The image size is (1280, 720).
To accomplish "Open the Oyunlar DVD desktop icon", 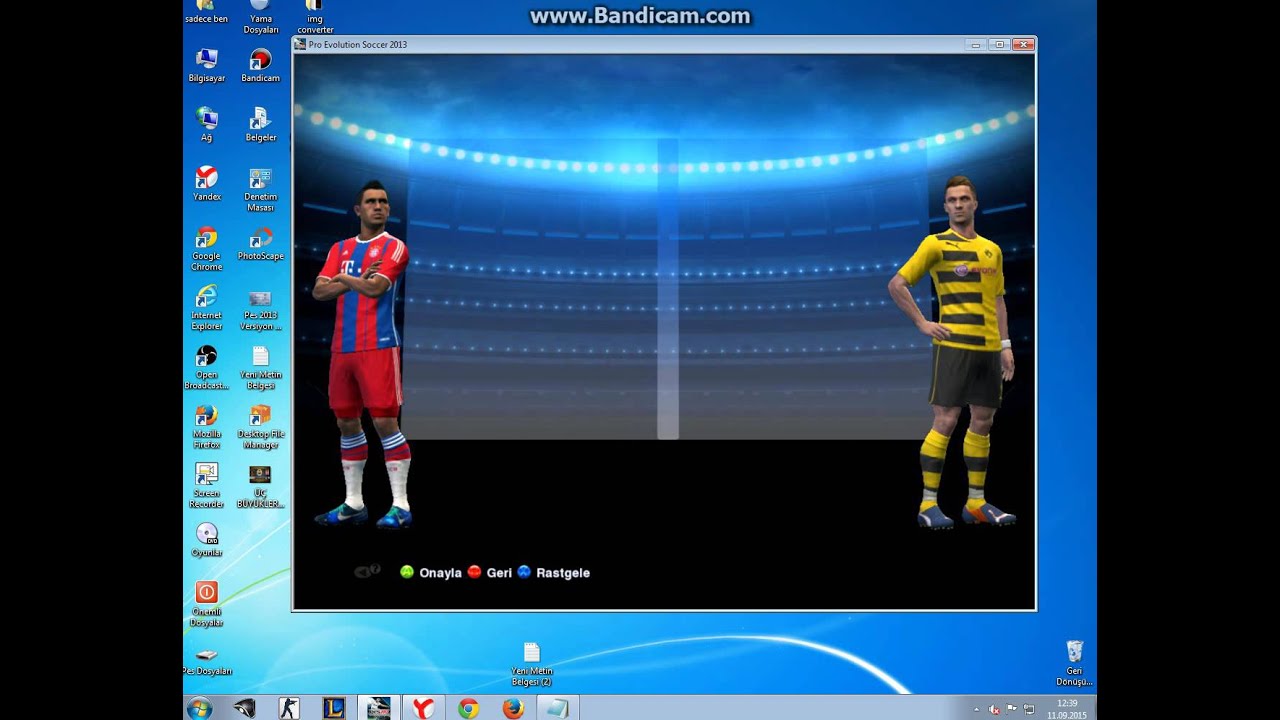I will (207, 539).
